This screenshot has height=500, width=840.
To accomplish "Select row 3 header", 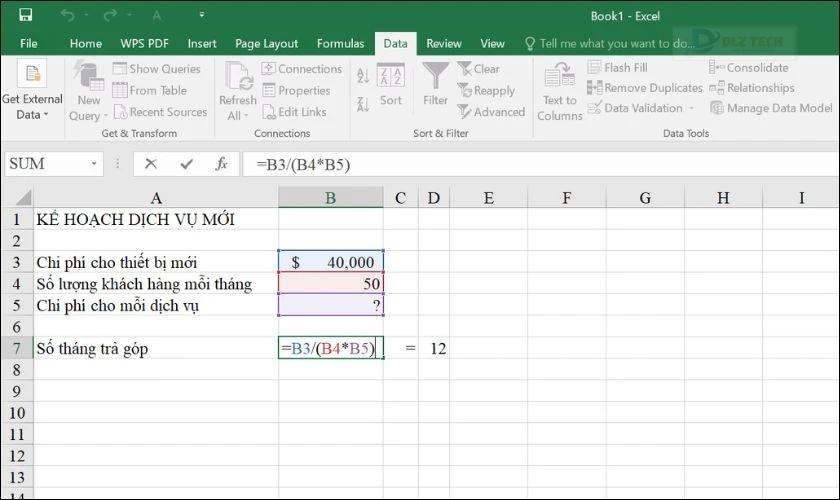I will 17,262.
